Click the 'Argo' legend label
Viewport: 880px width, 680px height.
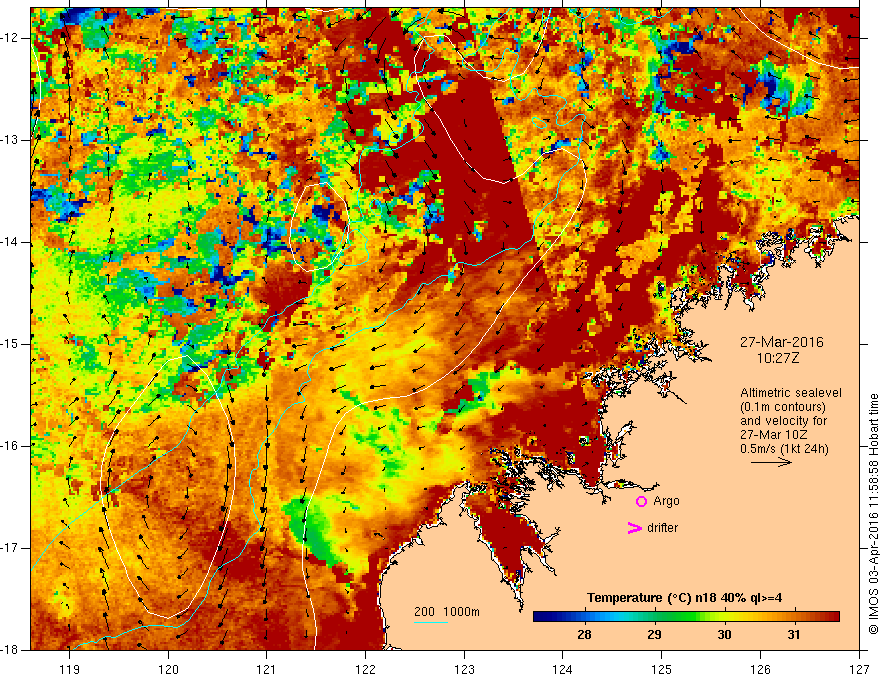coord(666,502)
